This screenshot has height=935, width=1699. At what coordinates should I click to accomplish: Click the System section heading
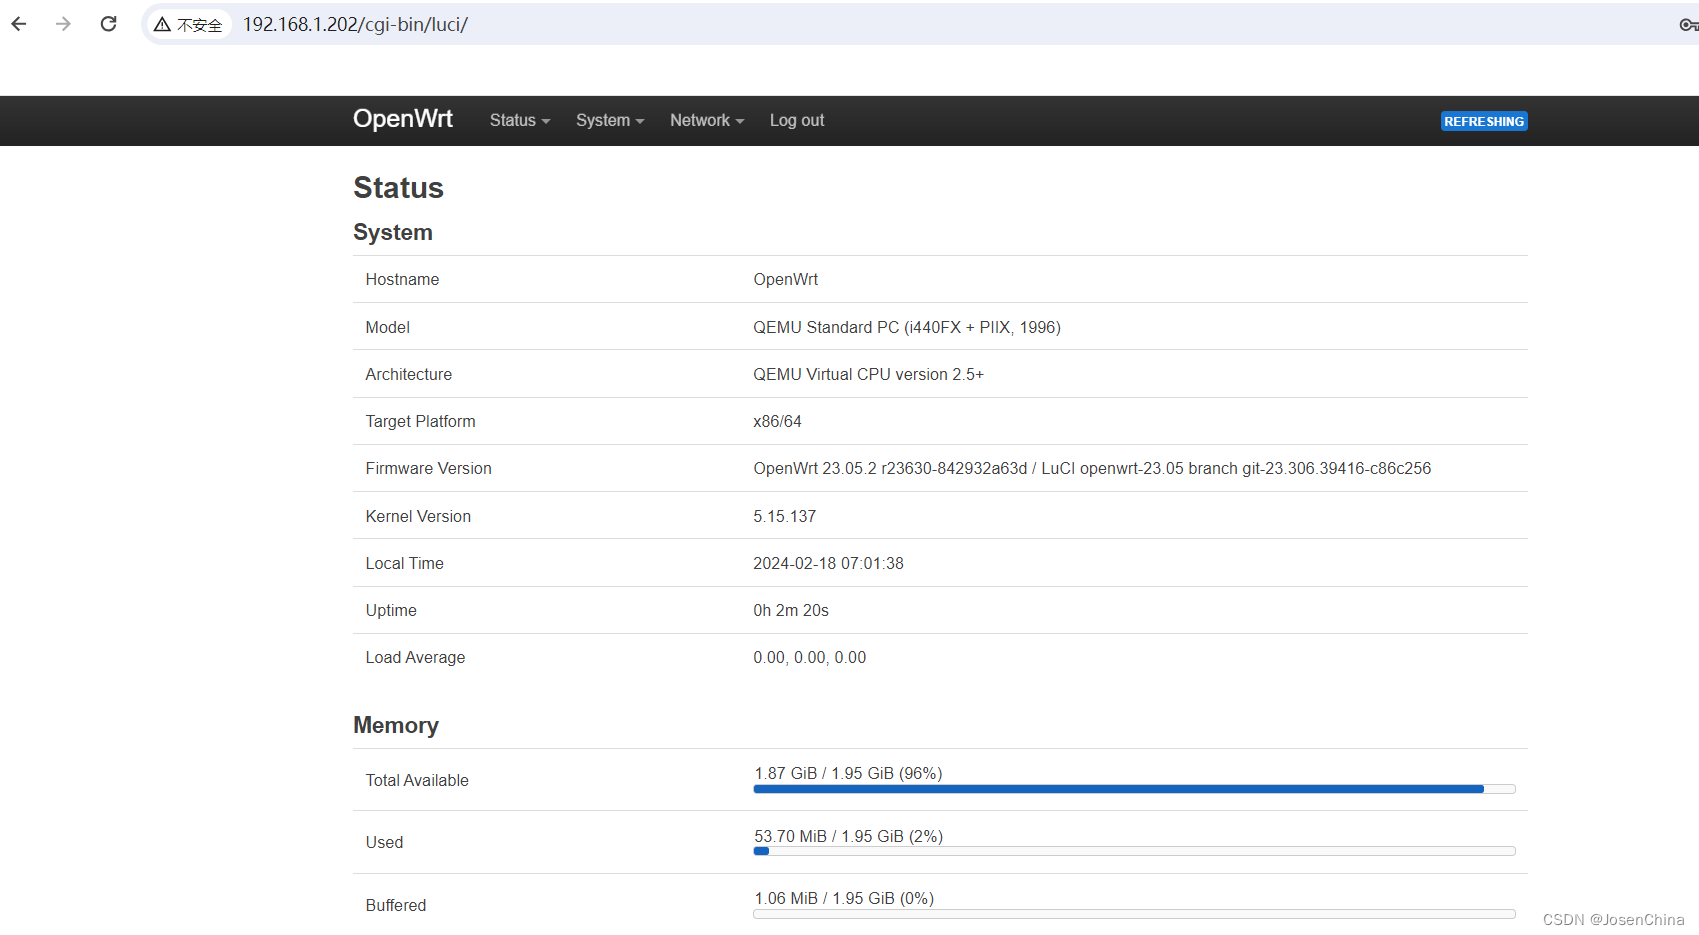click(x=393, y=232)
